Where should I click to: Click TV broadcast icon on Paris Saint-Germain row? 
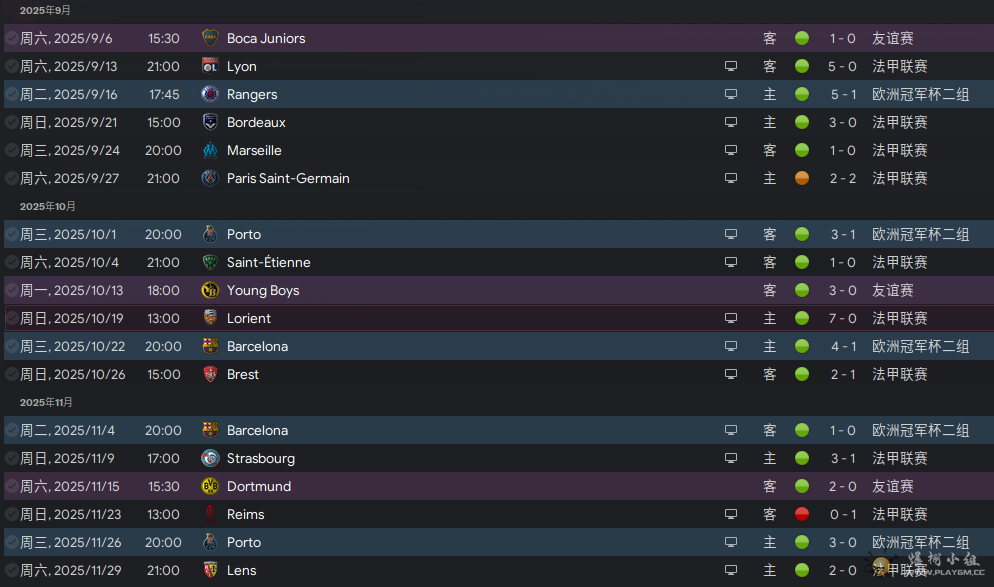coord(731,178)
